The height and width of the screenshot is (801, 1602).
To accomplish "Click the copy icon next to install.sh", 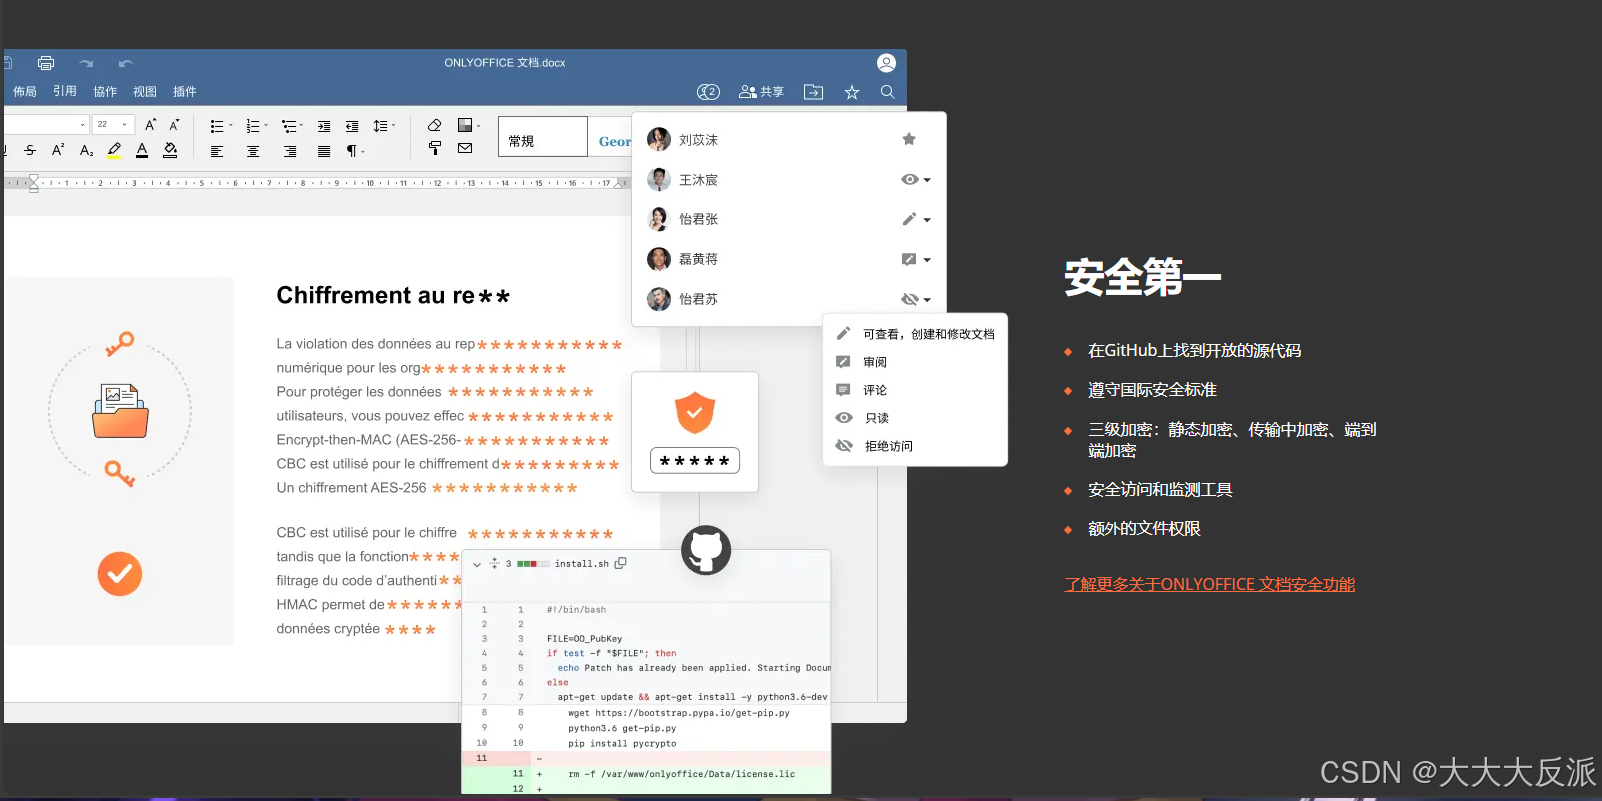I will coord(620,563).
